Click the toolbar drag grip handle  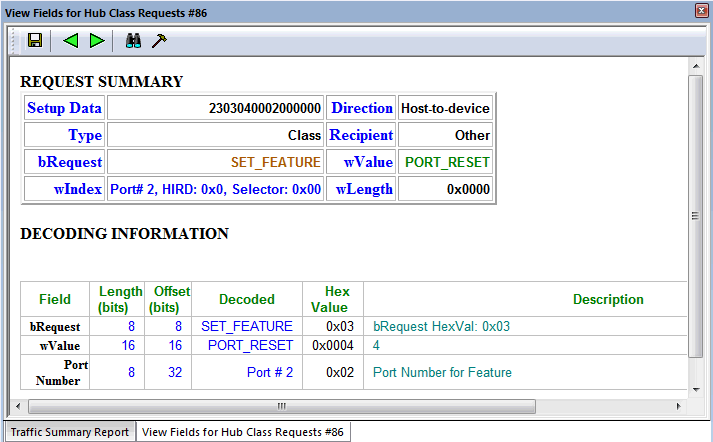click(x=15, y=41)
